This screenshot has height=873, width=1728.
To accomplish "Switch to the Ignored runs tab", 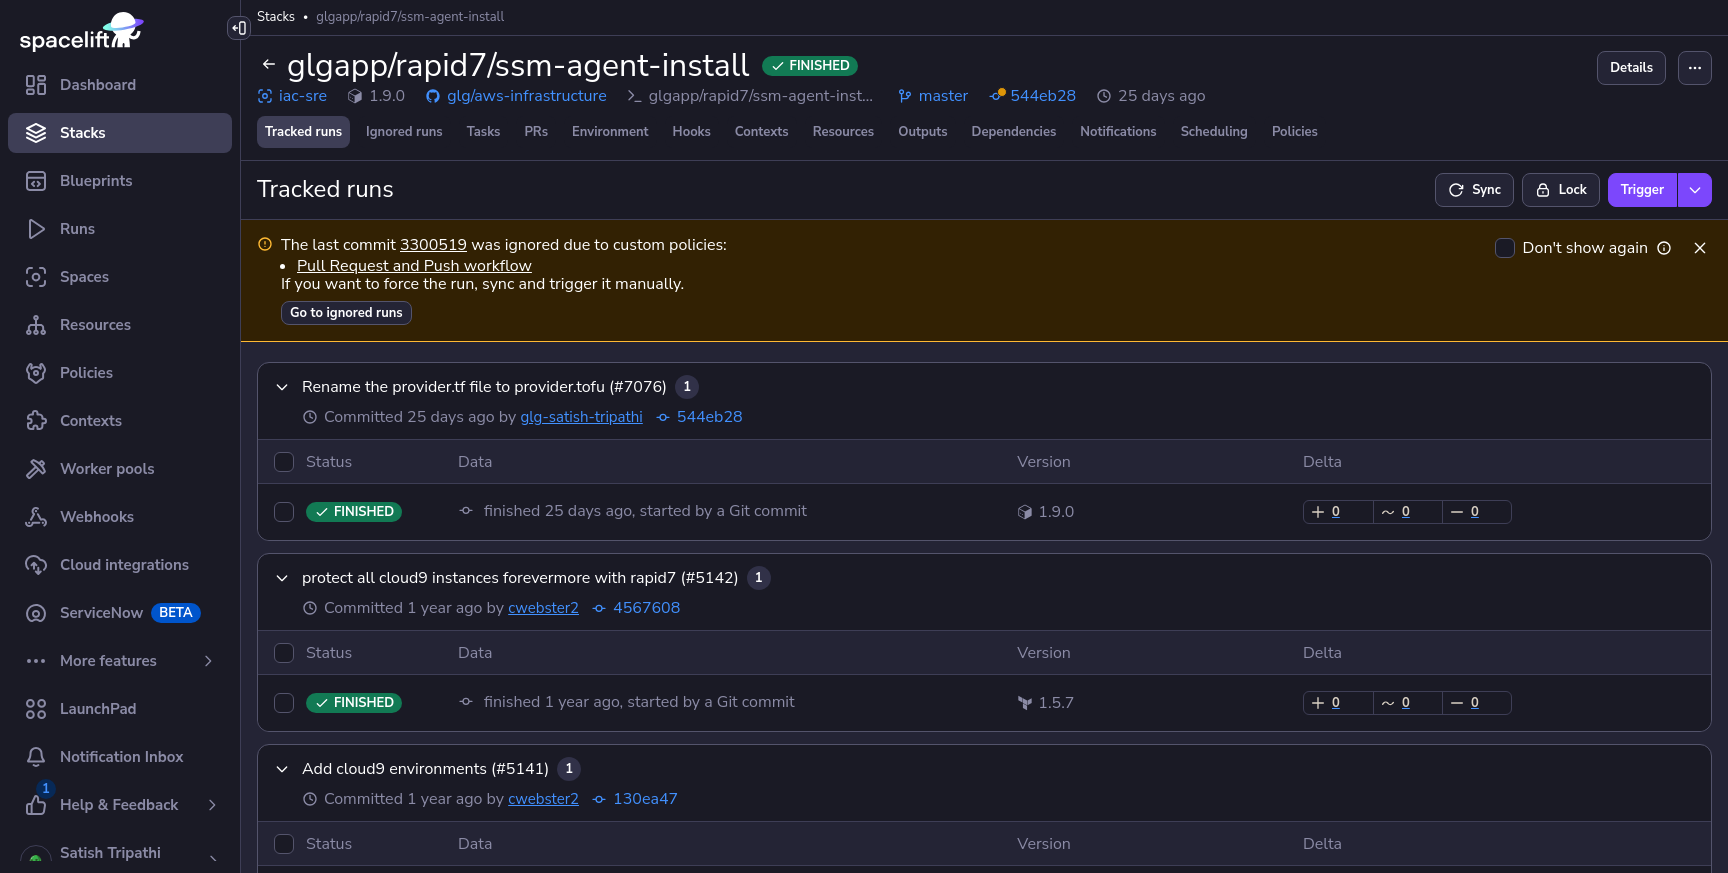I will point(404,132).
